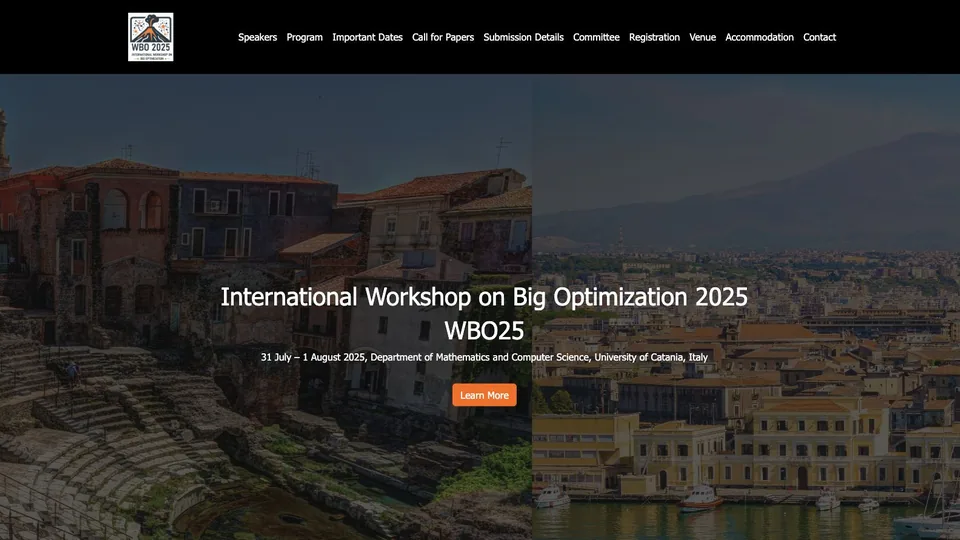Open Important Dates in the navigation
This screenshot has height=540, width=960.
(x=367, y=37)
